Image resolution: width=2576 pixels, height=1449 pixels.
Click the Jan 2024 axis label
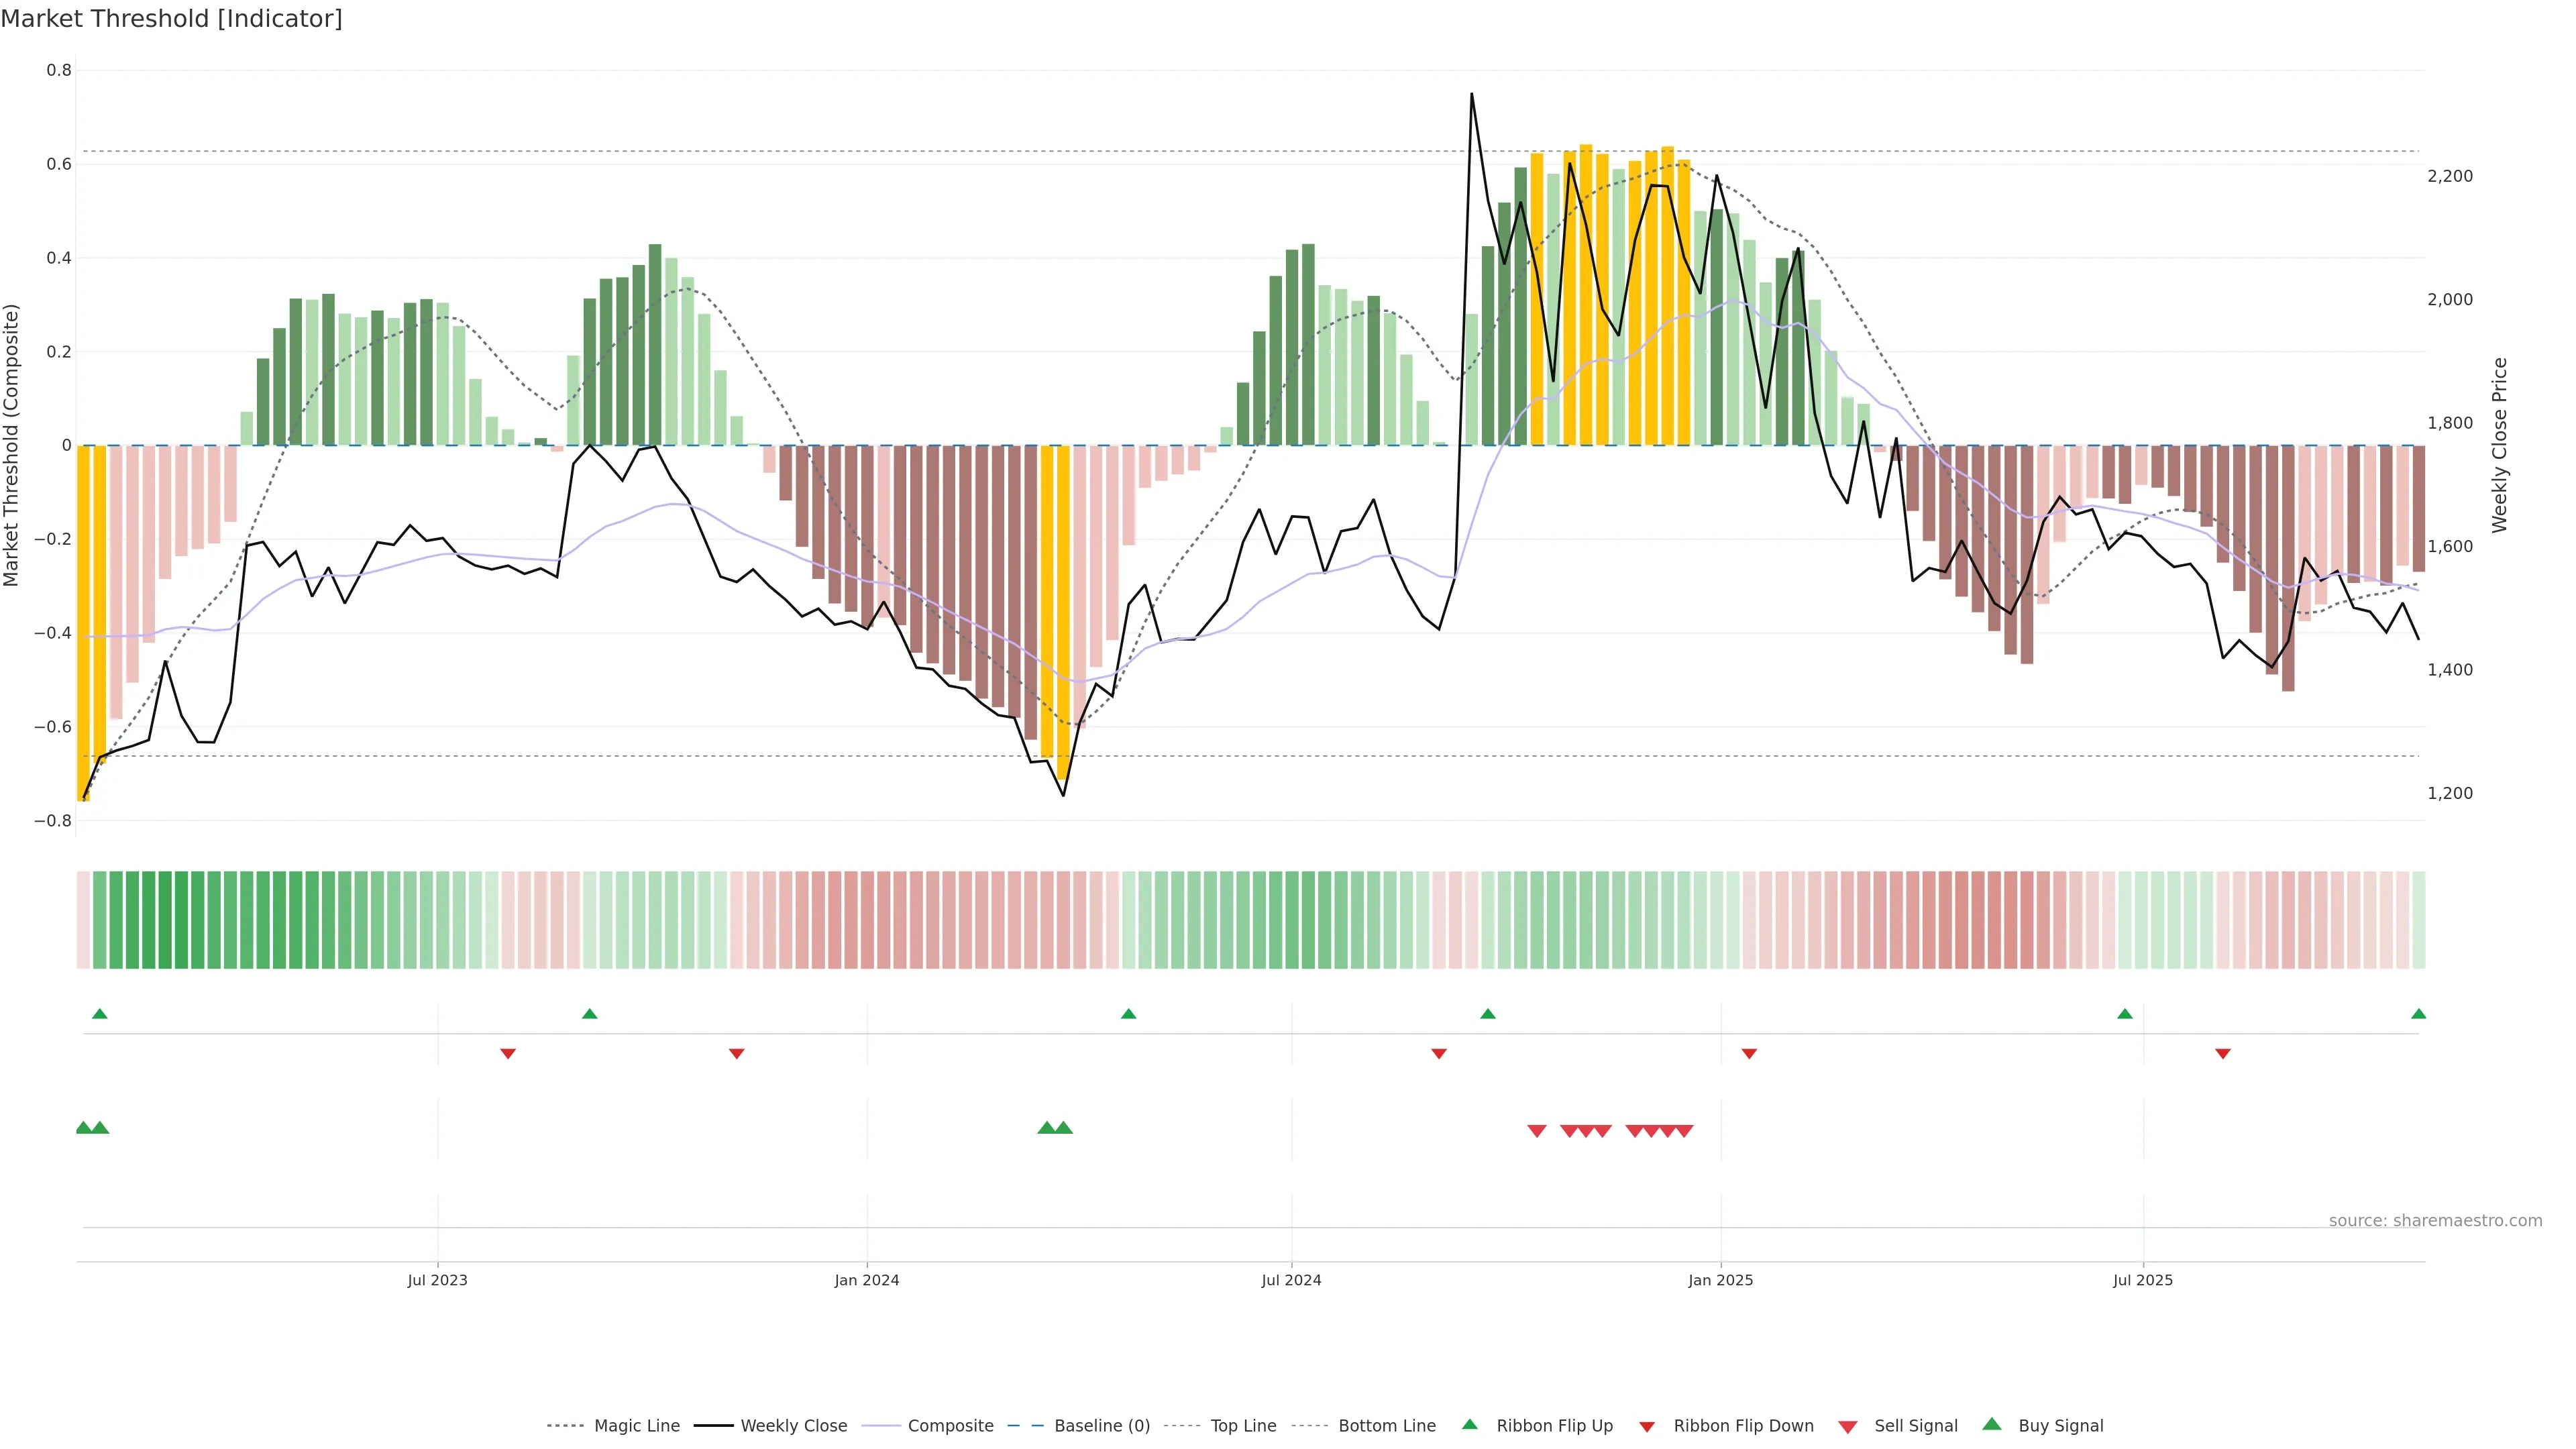click(867, 1280)
